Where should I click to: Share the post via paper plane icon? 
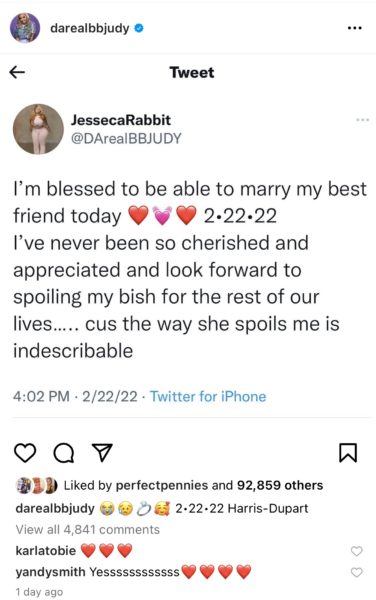102,453
